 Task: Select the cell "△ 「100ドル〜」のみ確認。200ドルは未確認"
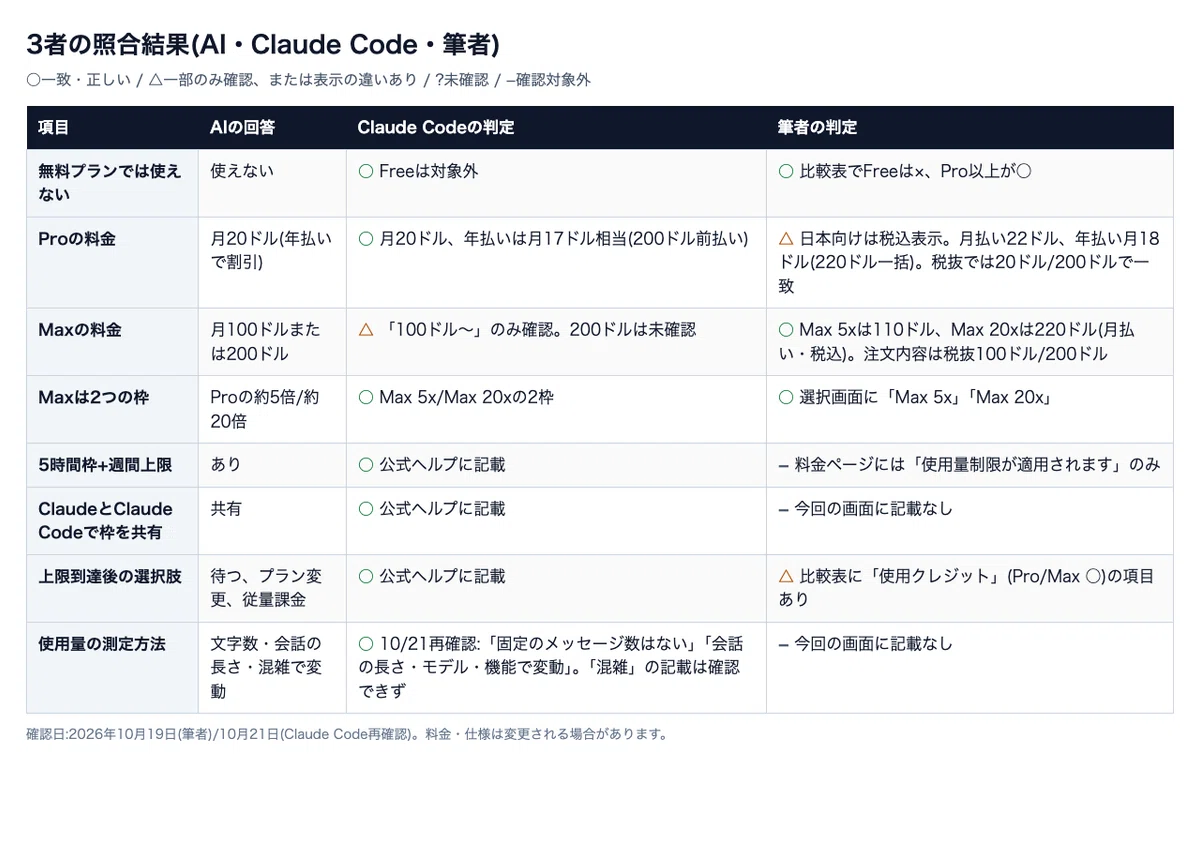click(556, 342)
